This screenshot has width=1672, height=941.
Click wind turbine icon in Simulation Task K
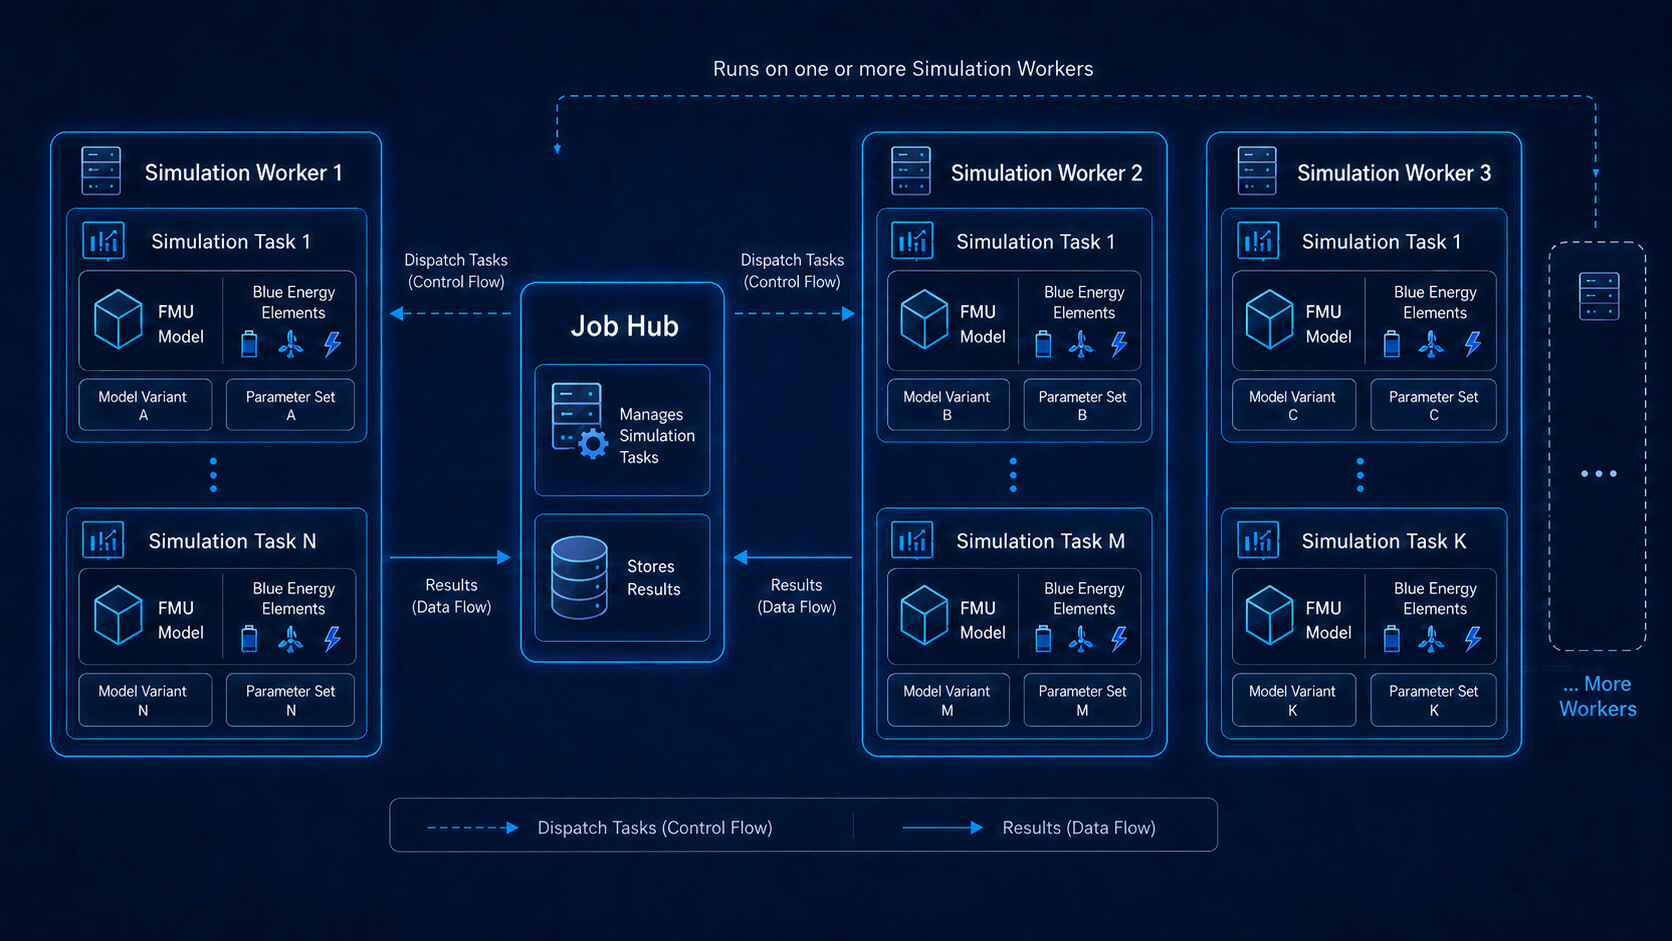pyautogui.click(x=1431, y=639)
